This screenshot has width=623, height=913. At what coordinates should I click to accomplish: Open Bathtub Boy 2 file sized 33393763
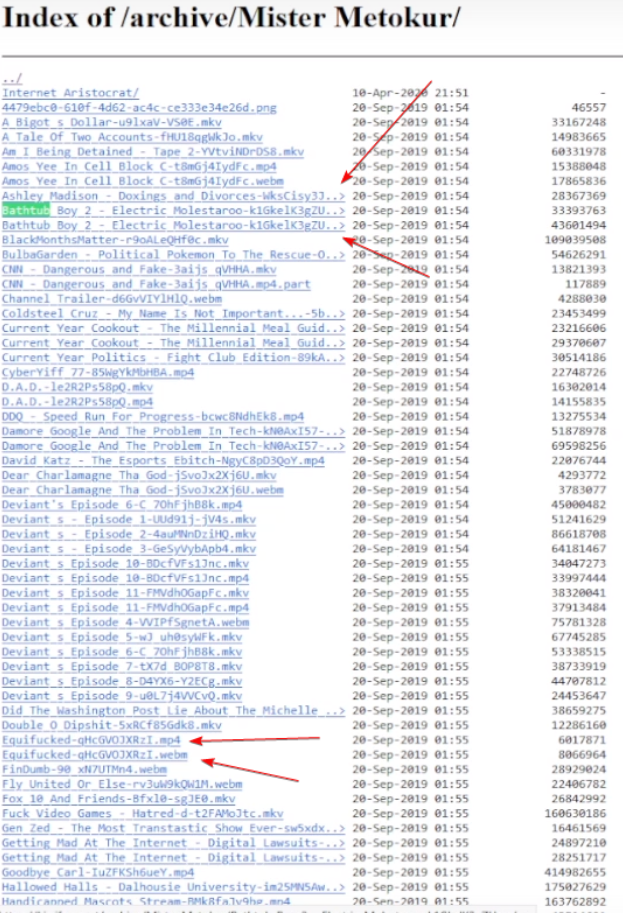click(174, 211)
